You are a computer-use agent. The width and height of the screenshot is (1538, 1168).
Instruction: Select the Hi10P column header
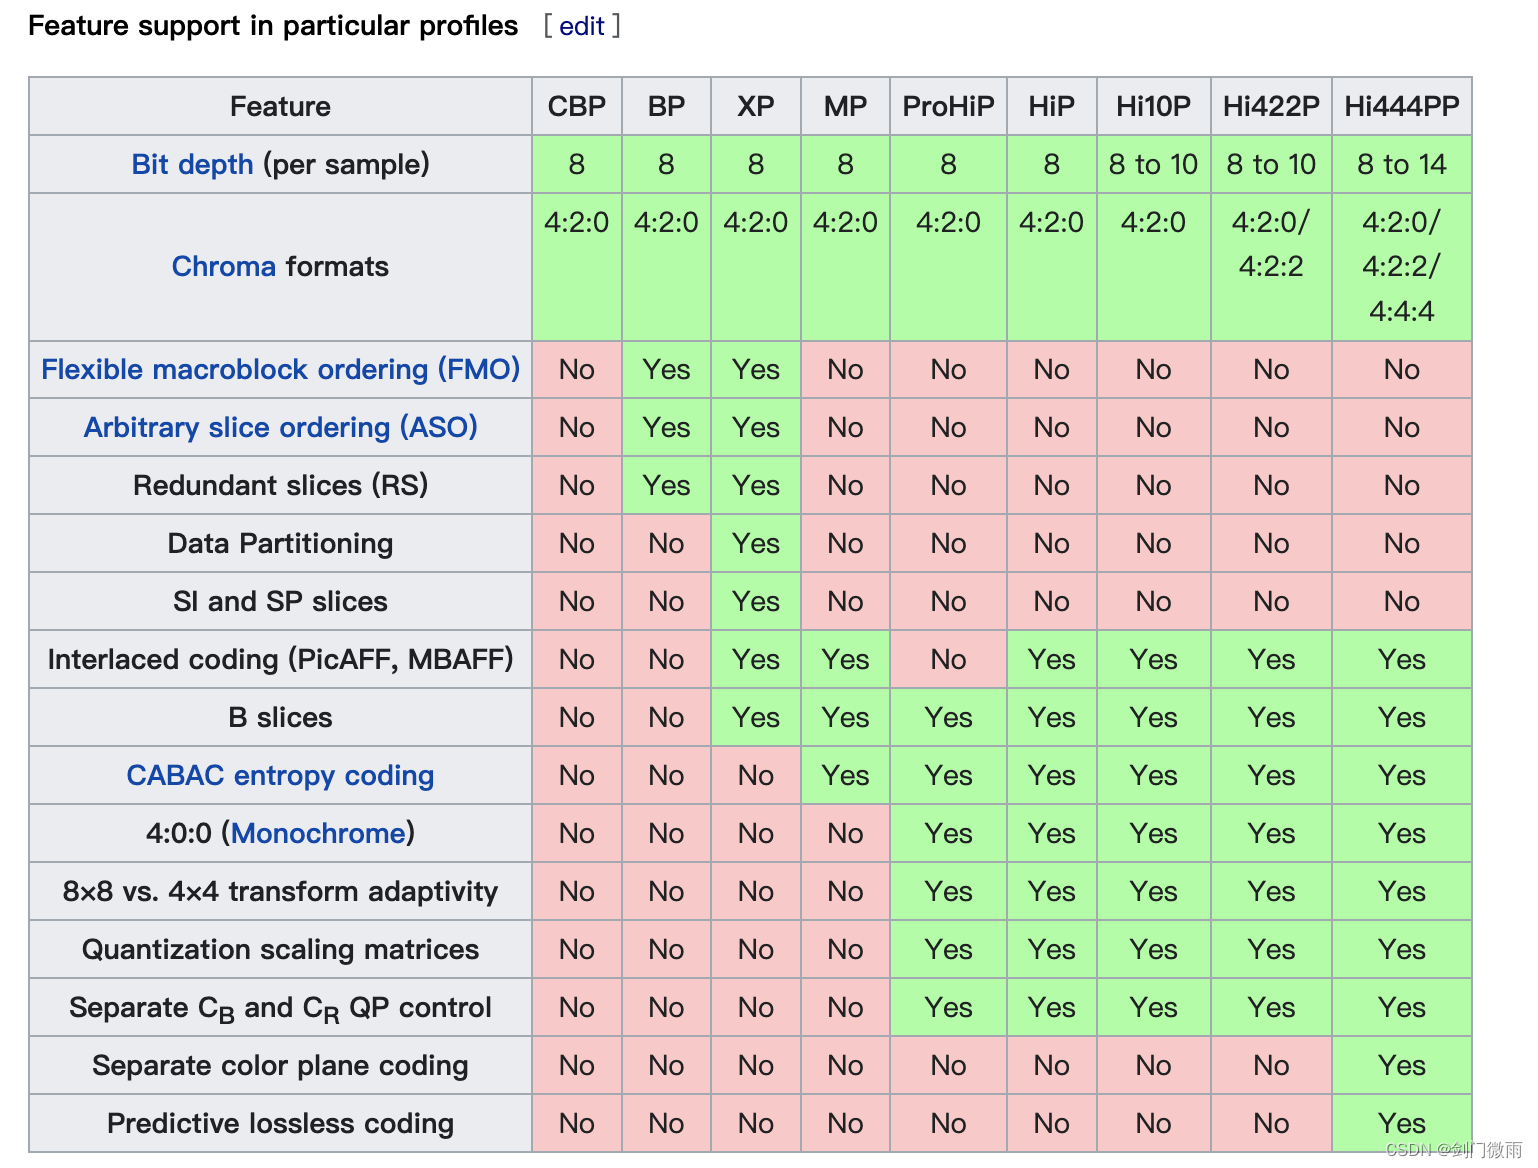(1153, 106)
